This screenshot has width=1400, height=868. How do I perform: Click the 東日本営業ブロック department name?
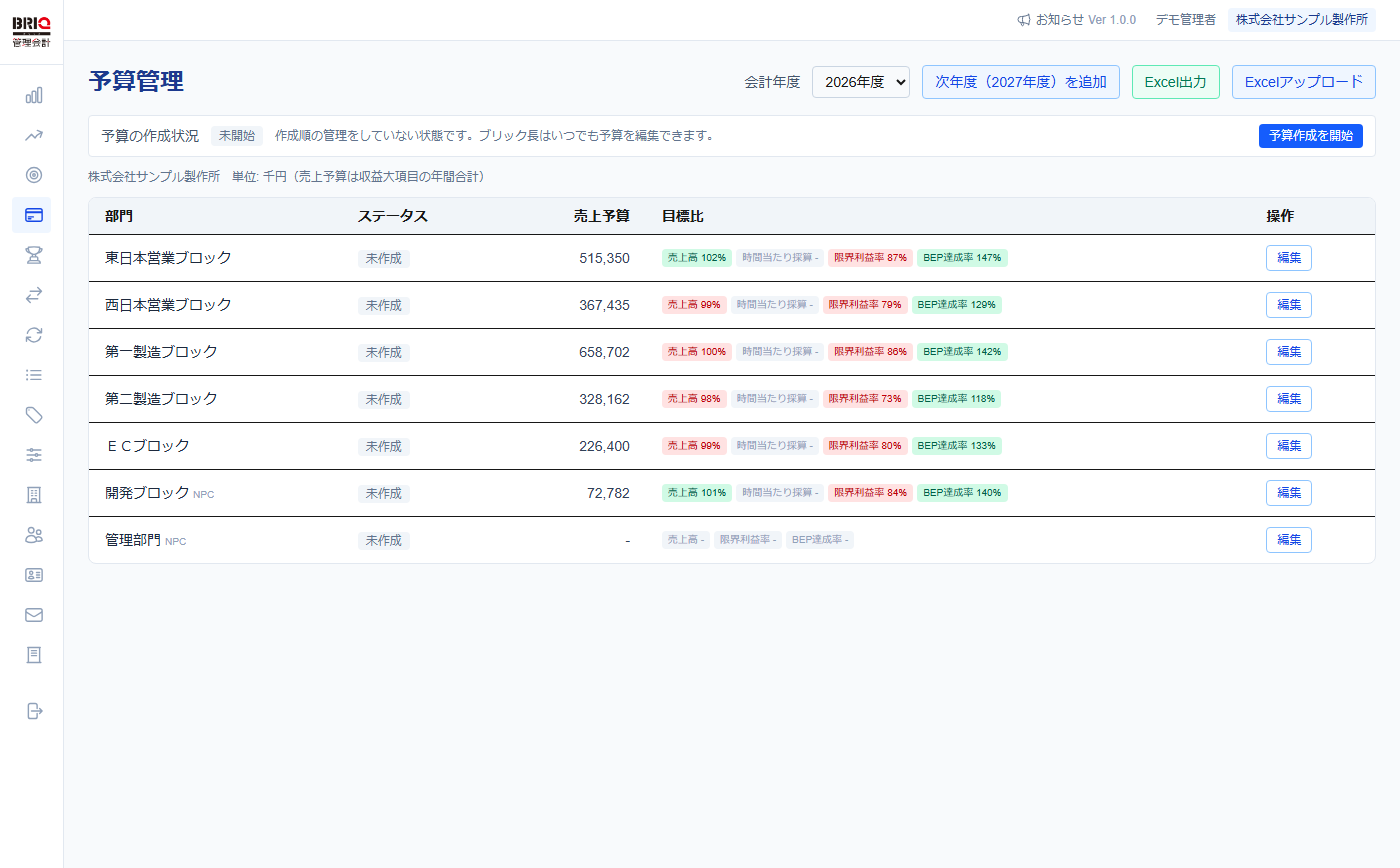[x=168, y=258]
